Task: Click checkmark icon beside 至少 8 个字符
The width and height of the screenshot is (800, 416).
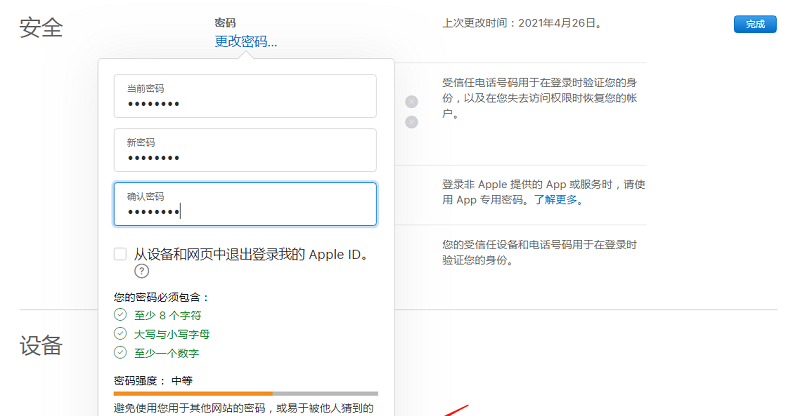Action: (x=121, y=315)
